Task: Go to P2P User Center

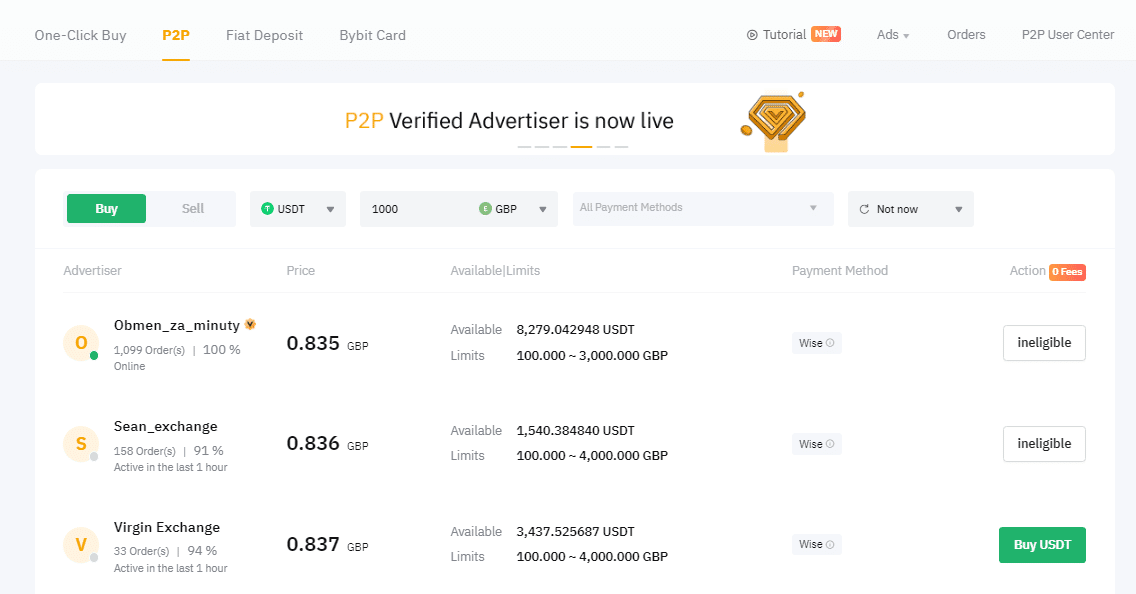Action: pyautogui.click(x=1068, y=34)
